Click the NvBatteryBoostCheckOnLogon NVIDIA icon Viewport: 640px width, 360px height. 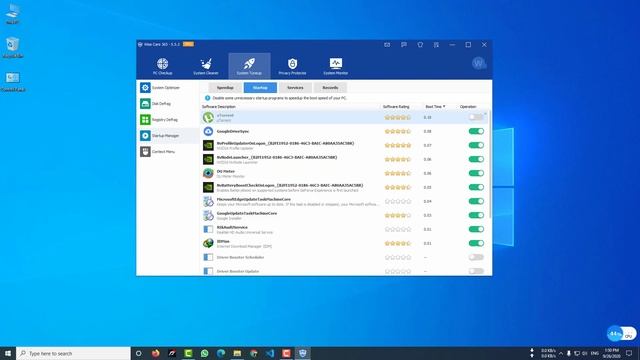coord(208,187)
